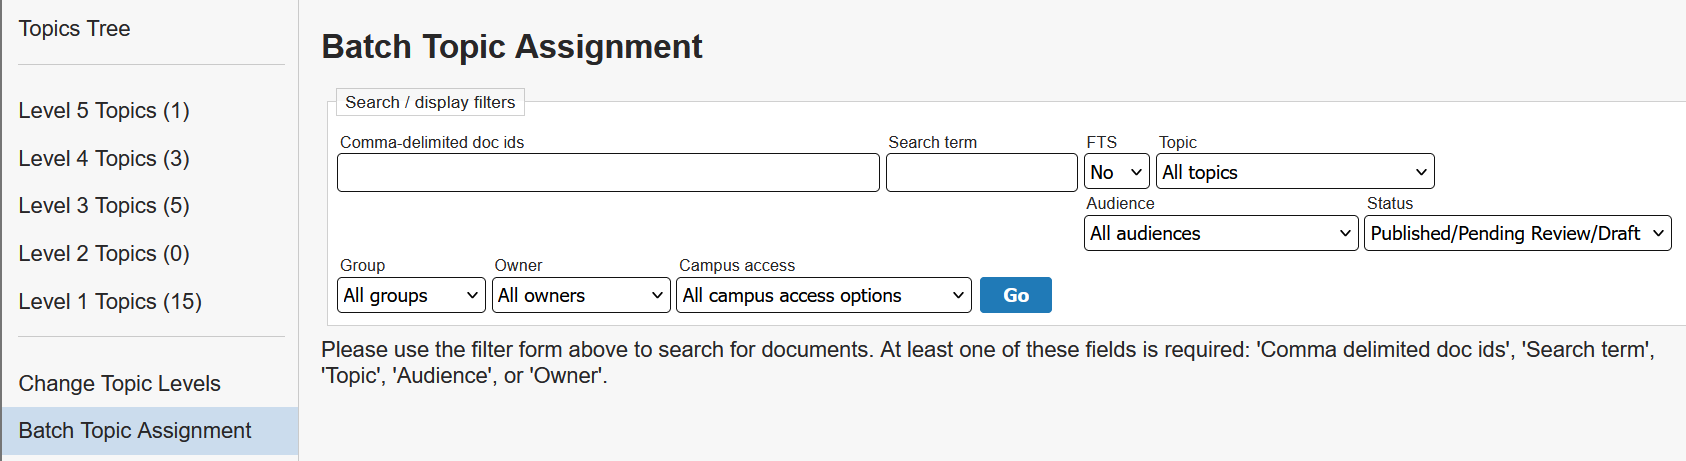This screenshot has width=1686, height=461.
Task: Navigate to Change Topic Levels
Action: pos(119,384)
